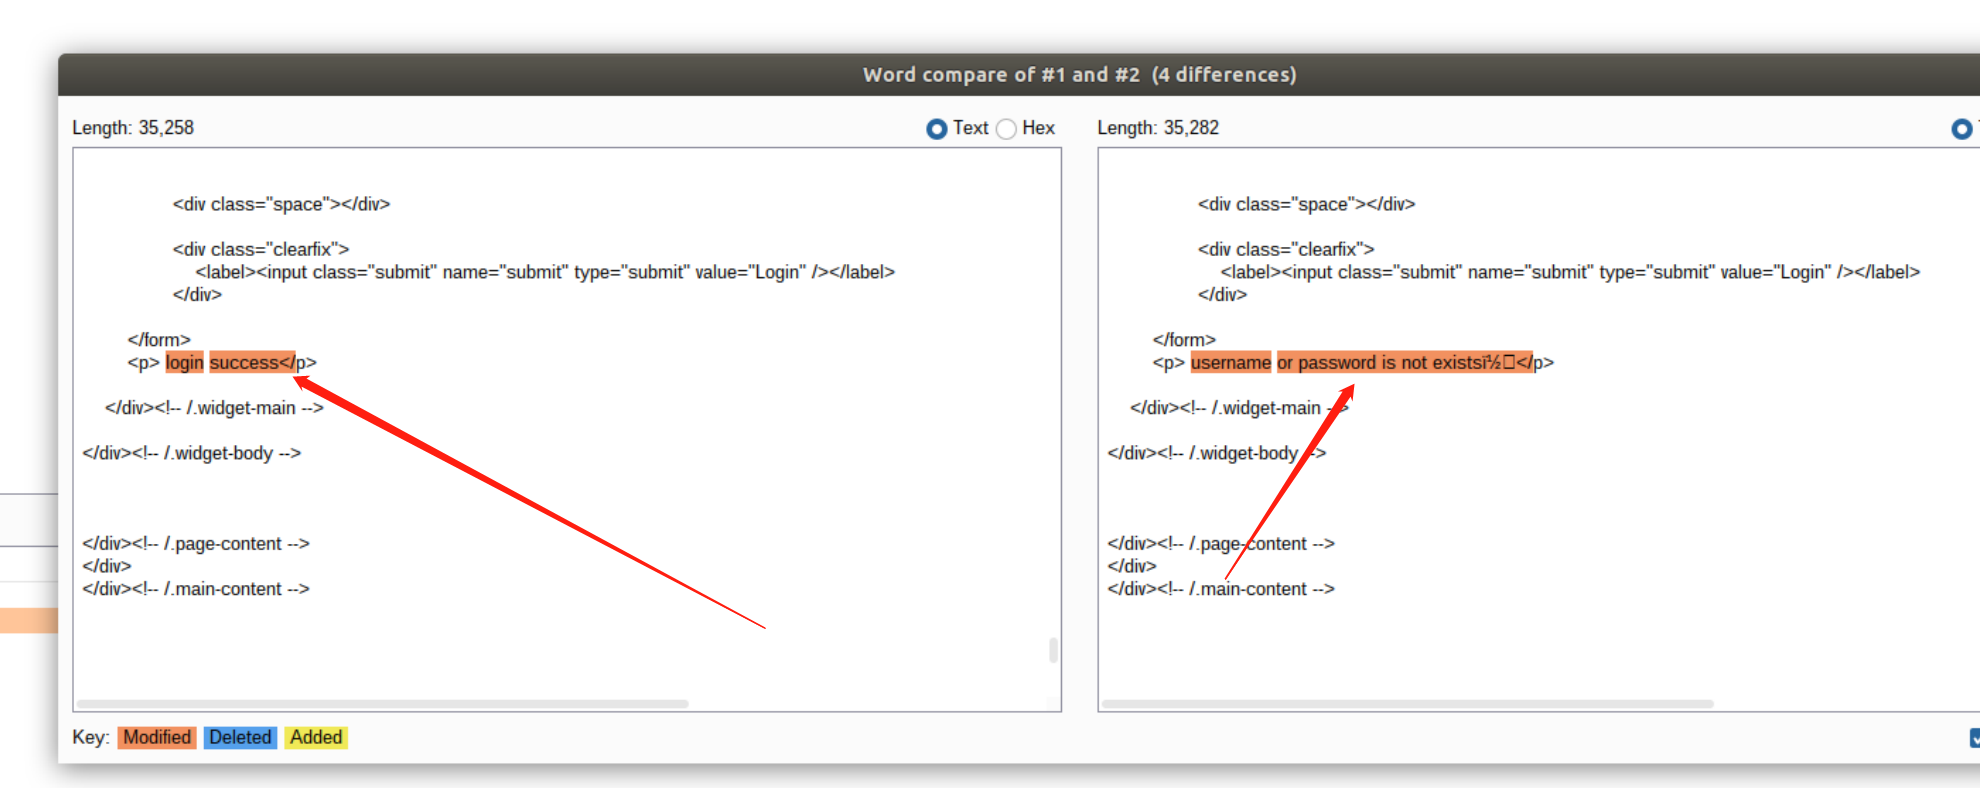Click '/.main-content' comment line in right pane

1221,589
